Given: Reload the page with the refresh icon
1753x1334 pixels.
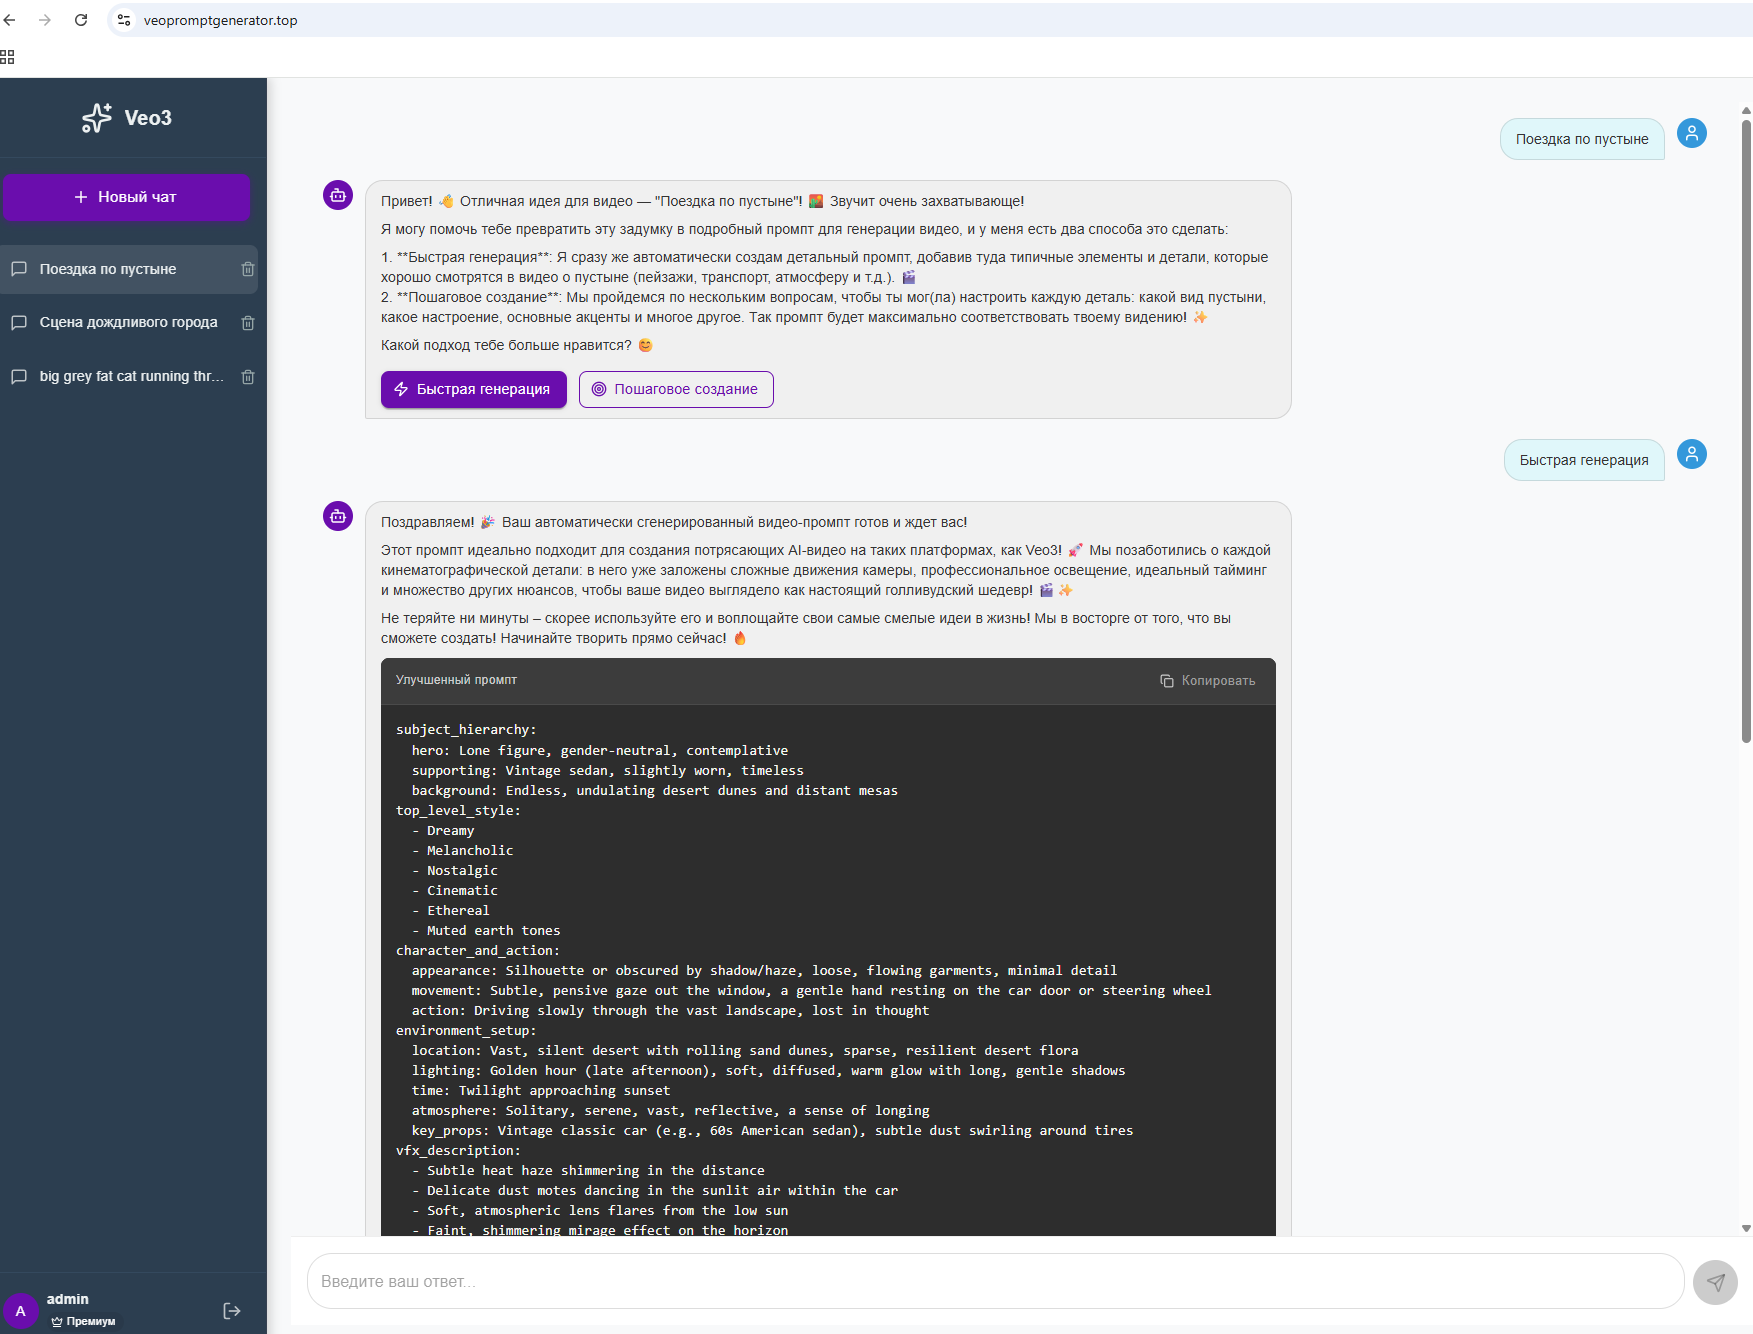Looking at the screenshot, I should click(81, 20).
